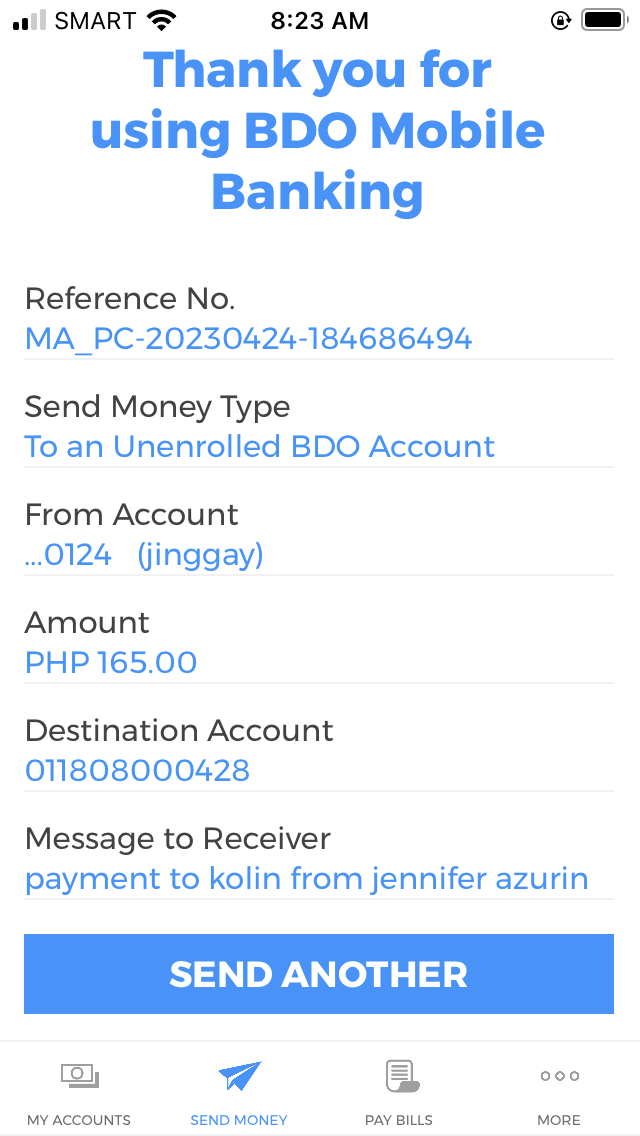Tap the destination account 011808000428
The width and height of the screenshot is (640, 1136).
click(x=137, y=771)
